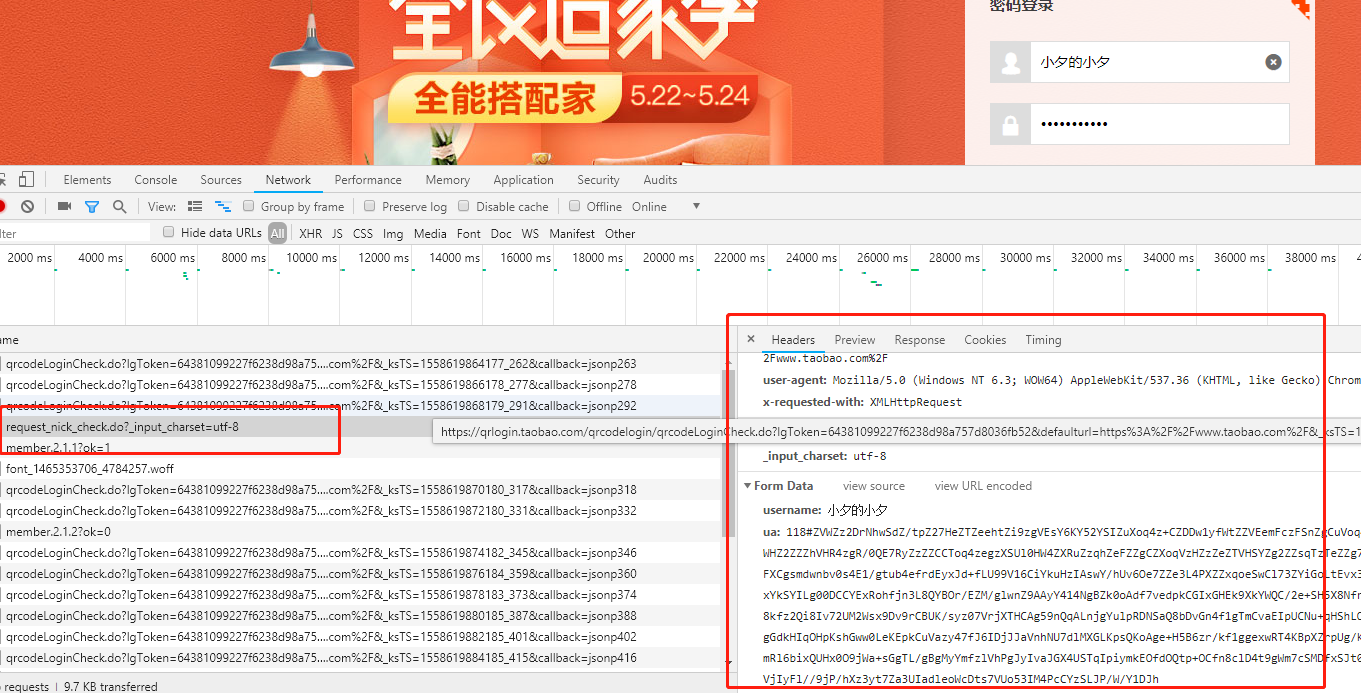Click the view URL encoded link
This screenshot has width=1361, height=693.
(983, 486)
